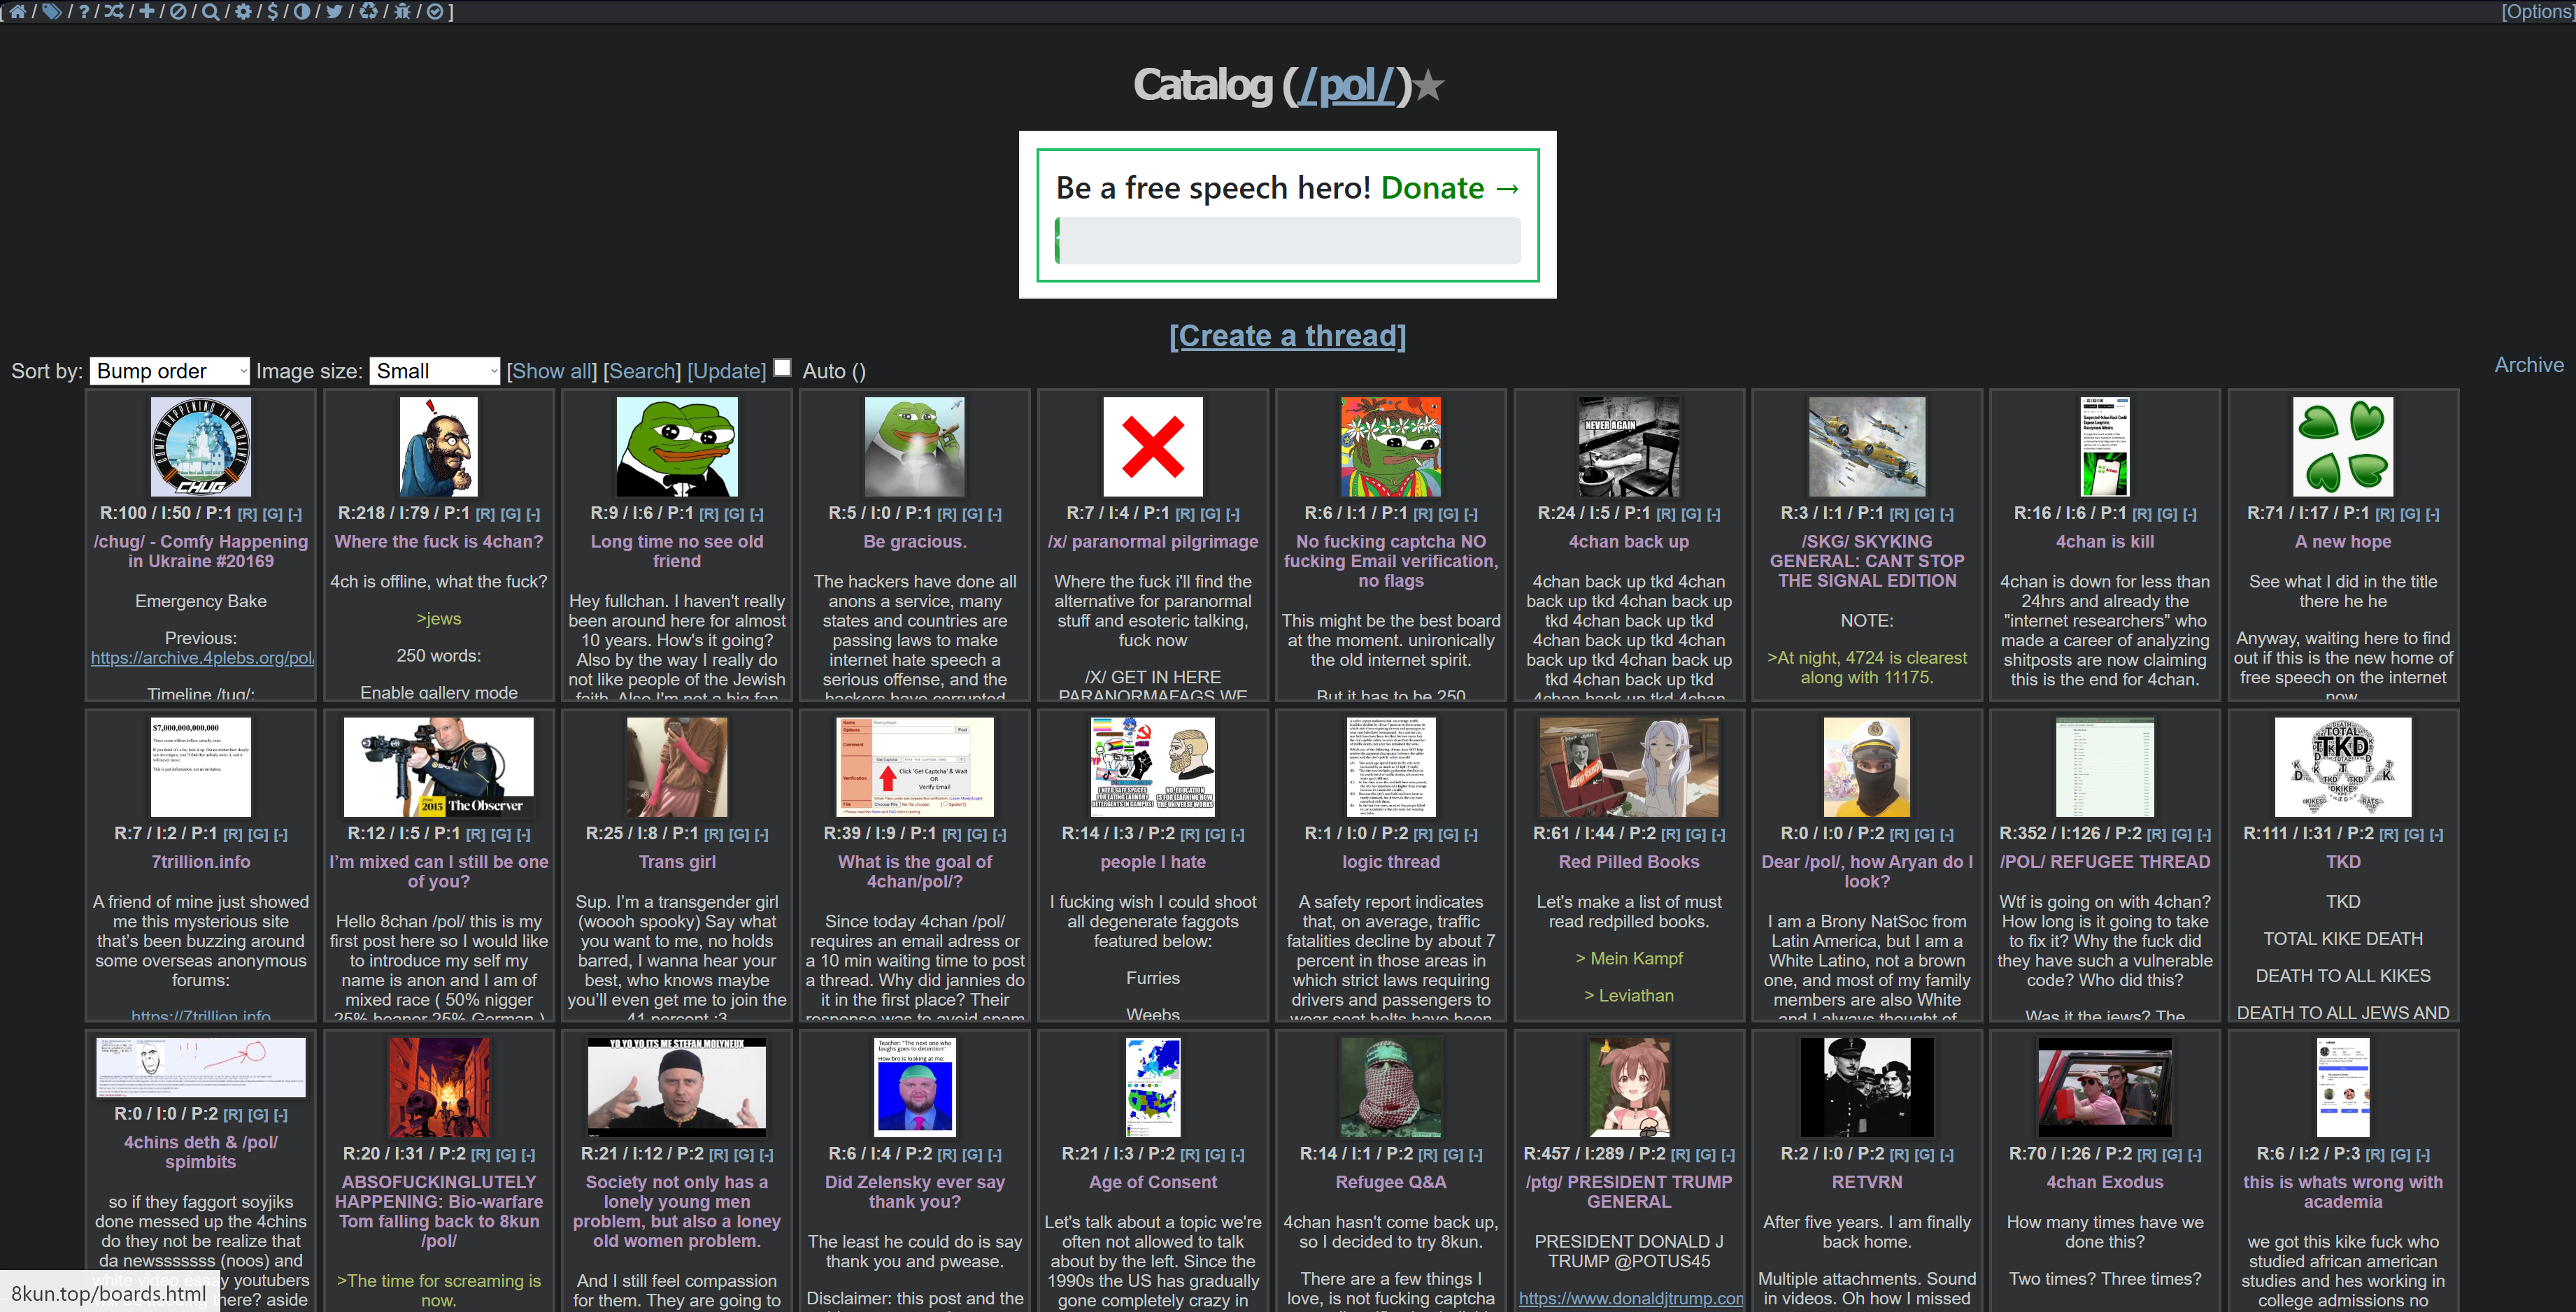Hide the /chug/ Comfy Happening thread with [-]
2576x1312 pixels.
(295, 514)
